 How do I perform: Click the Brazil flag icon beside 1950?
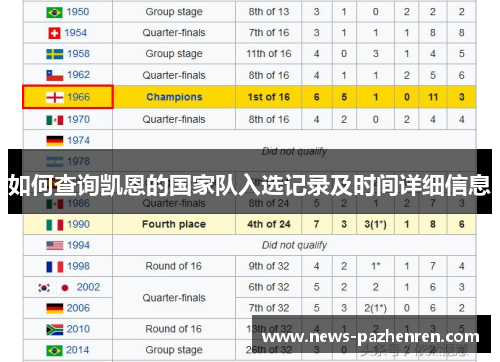tap(54, 12)
